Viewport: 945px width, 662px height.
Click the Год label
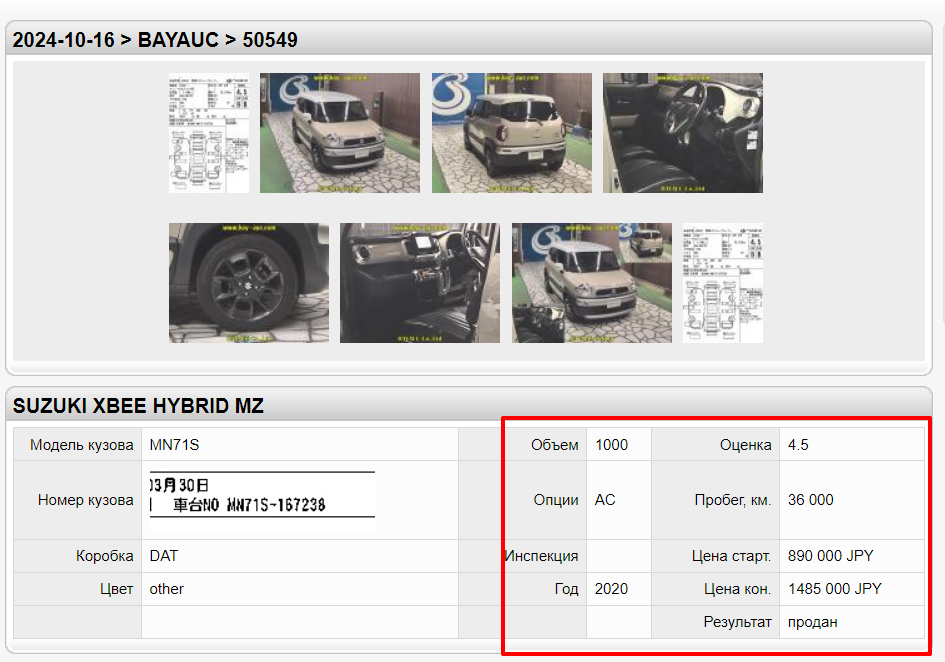[567, 589]
